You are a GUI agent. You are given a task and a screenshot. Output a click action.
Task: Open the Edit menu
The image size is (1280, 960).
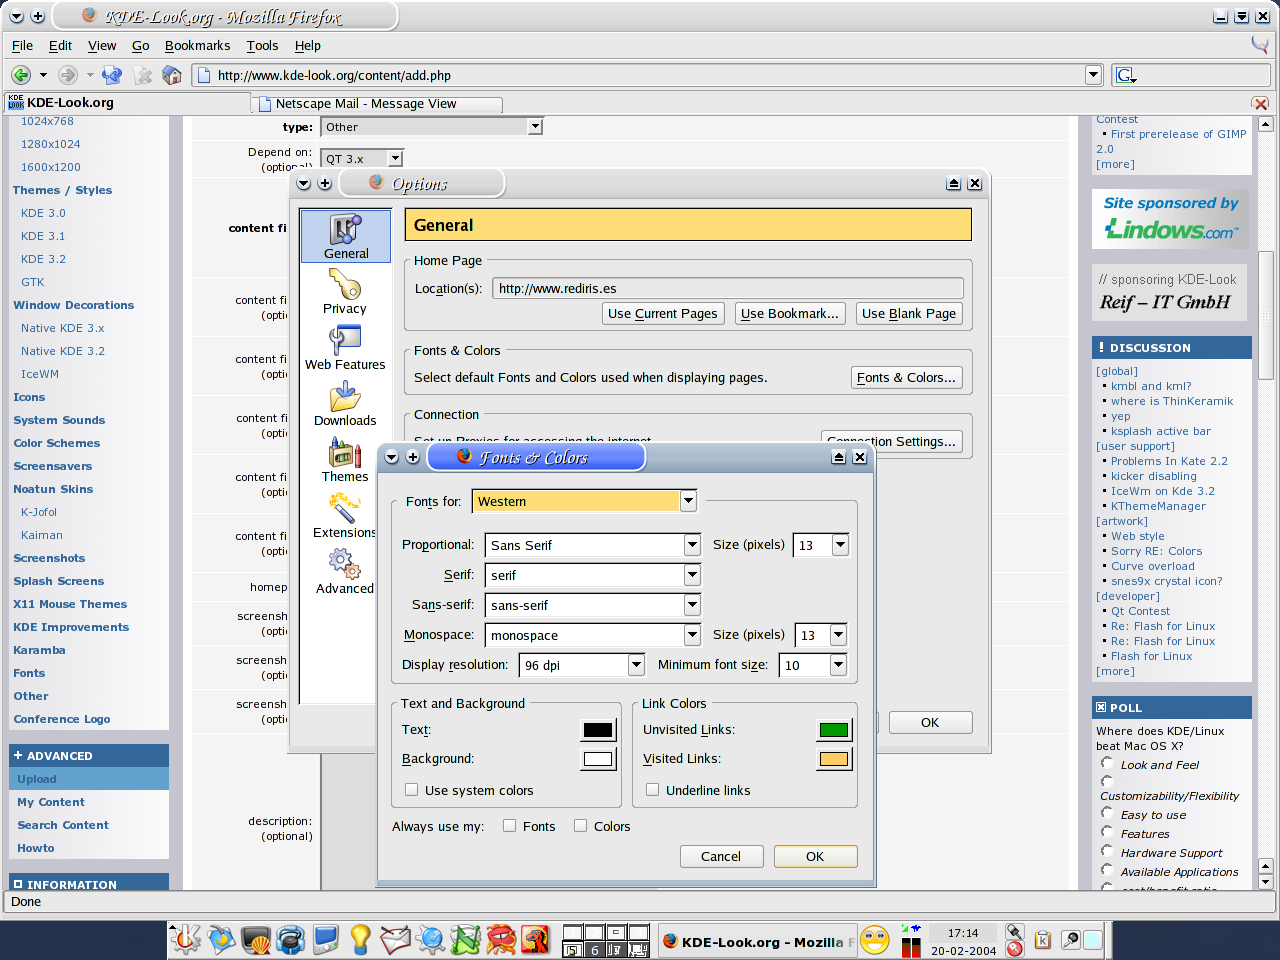point(60,45)
